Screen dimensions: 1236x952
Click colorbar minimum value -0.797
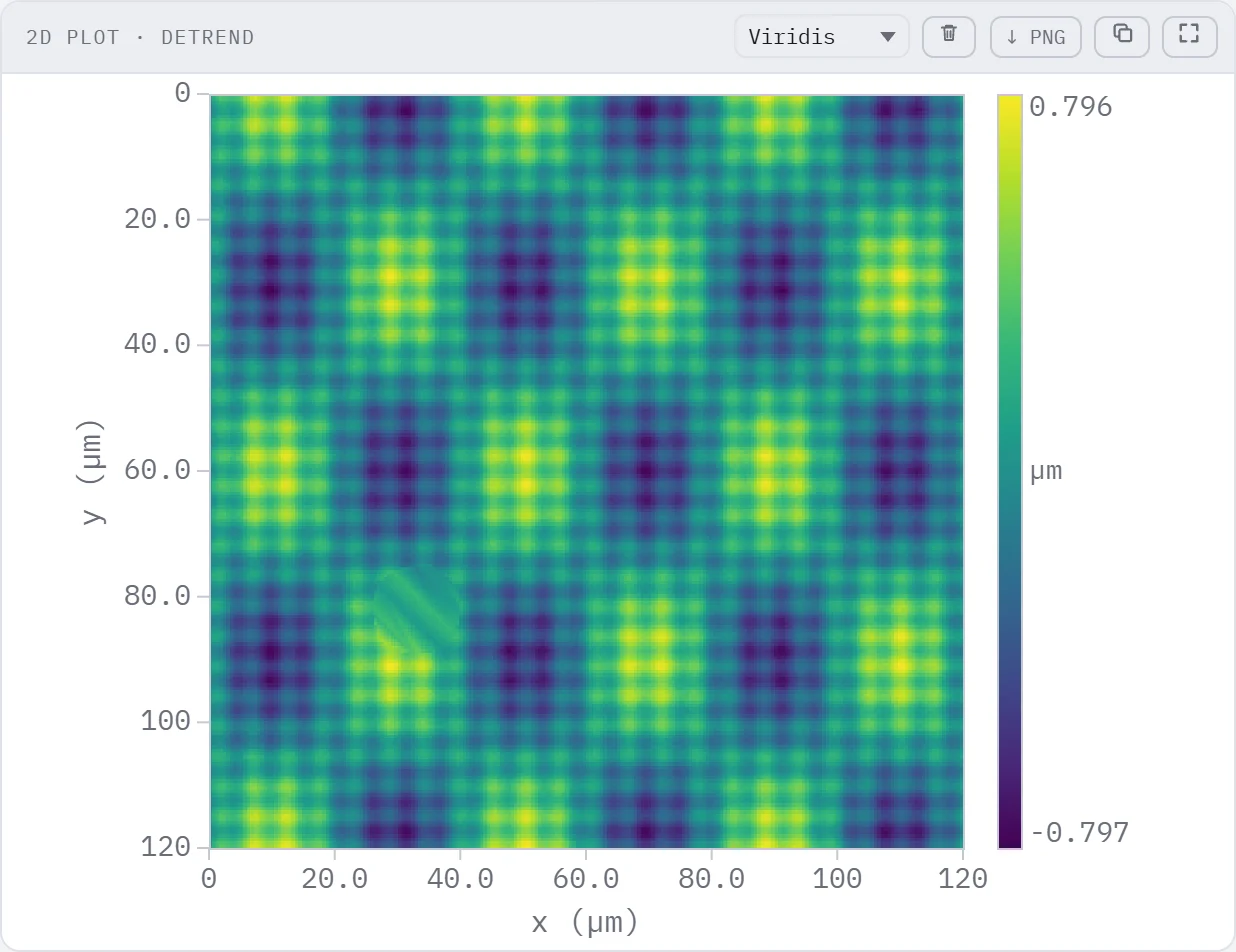pos(1078,833)
